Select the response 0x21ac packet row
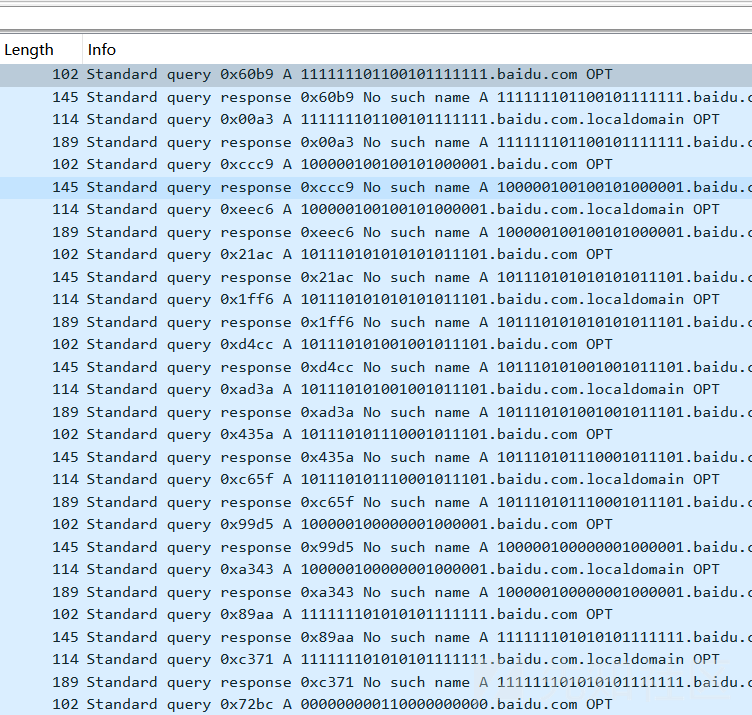Screen dimensions: 752x715 point(376,277)
